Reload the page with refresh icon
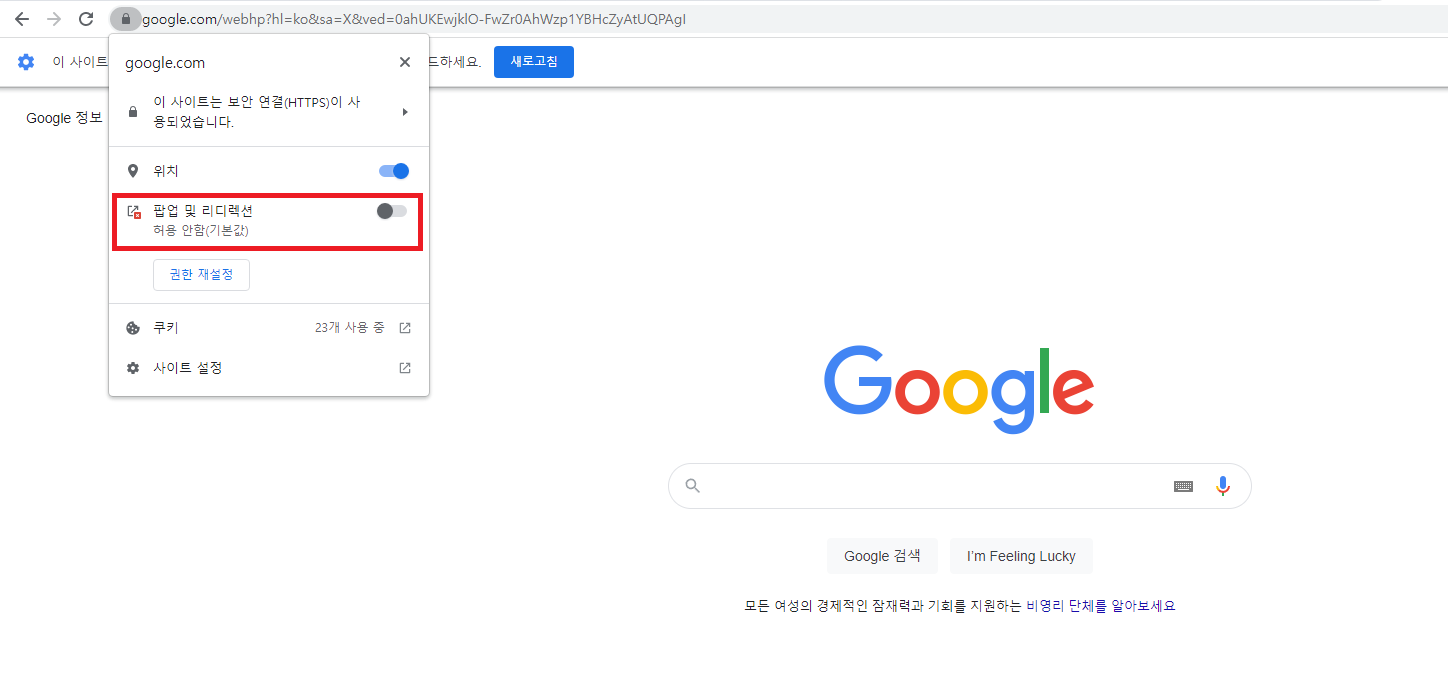 pyautogui.click(x=87, y=19)
